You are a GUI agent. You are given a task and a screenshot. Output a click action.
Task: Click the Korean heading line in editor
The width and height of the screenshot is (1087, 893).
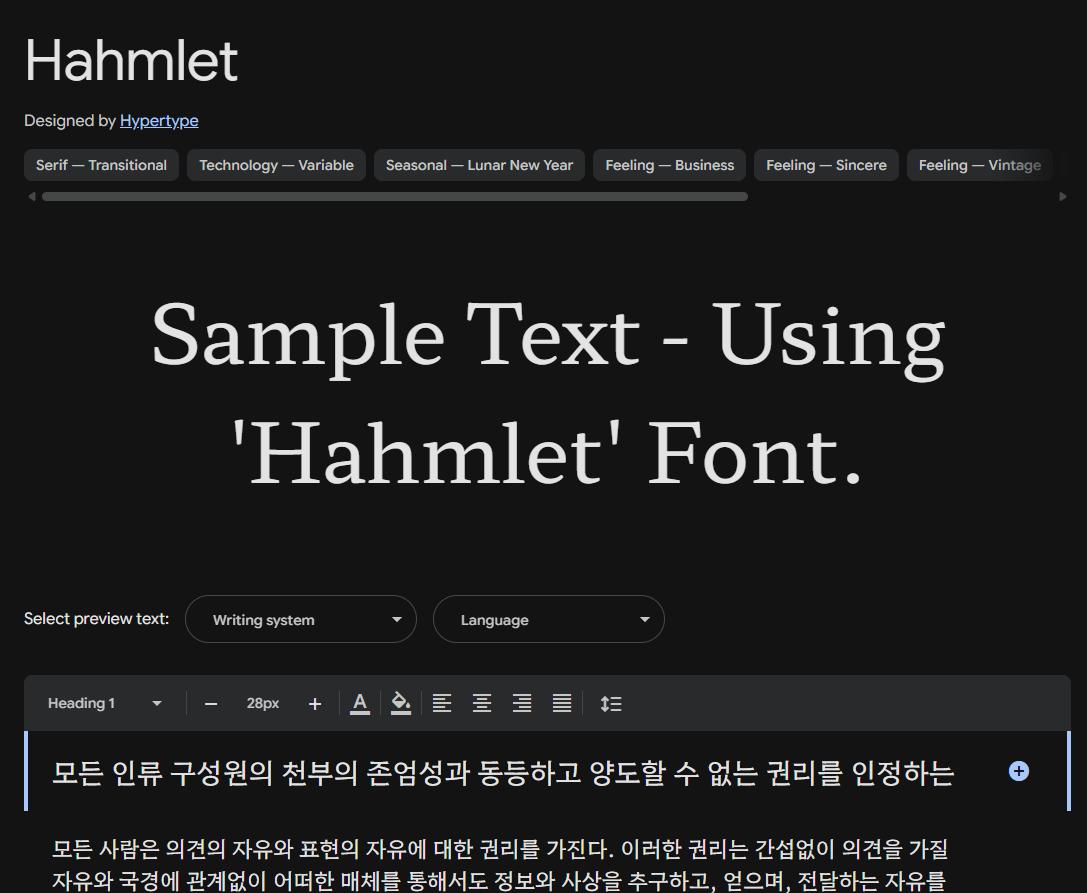click(x=503, y=772)
